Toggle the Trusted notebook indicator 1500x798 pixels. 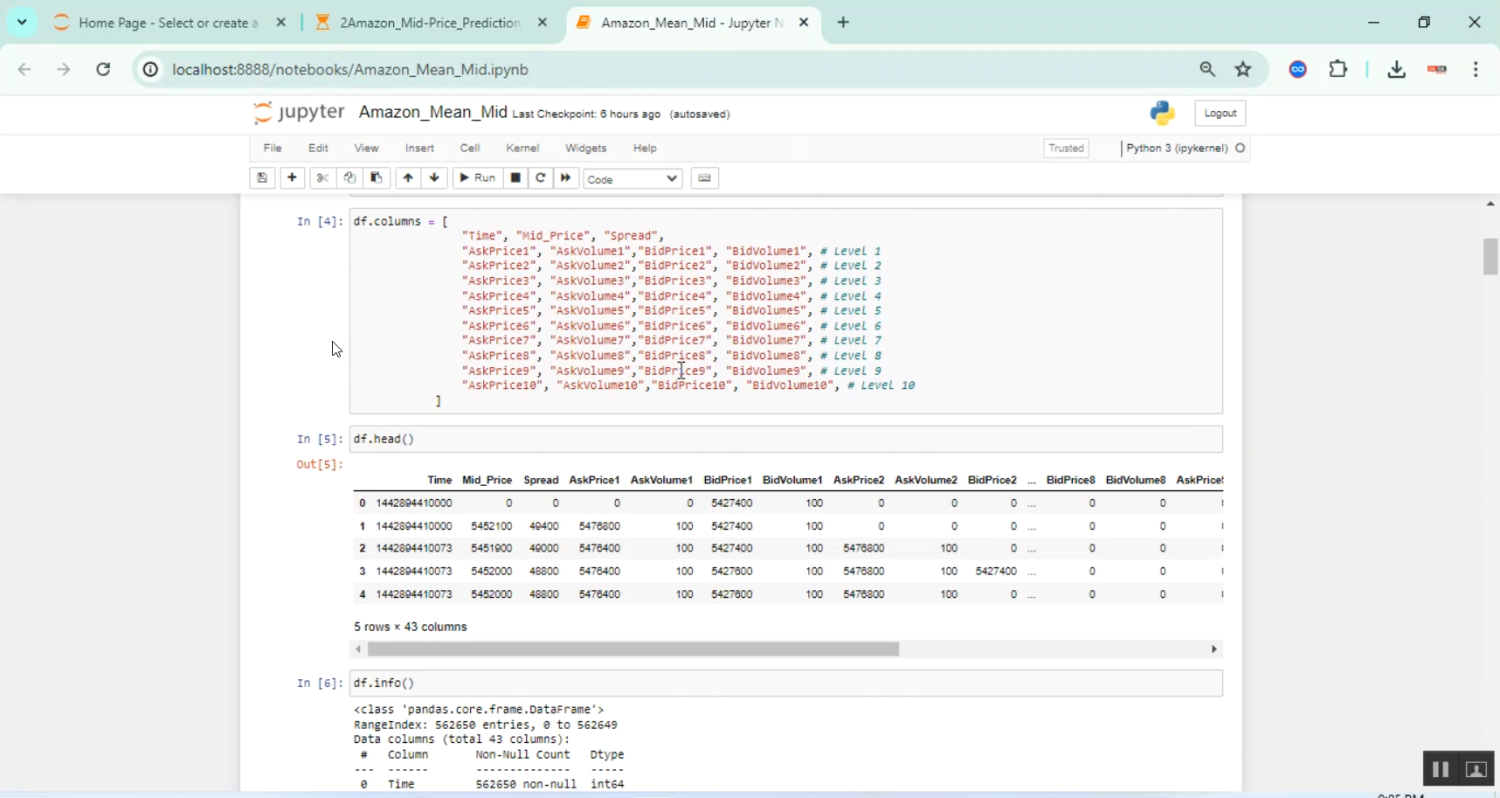[1065, 148]
